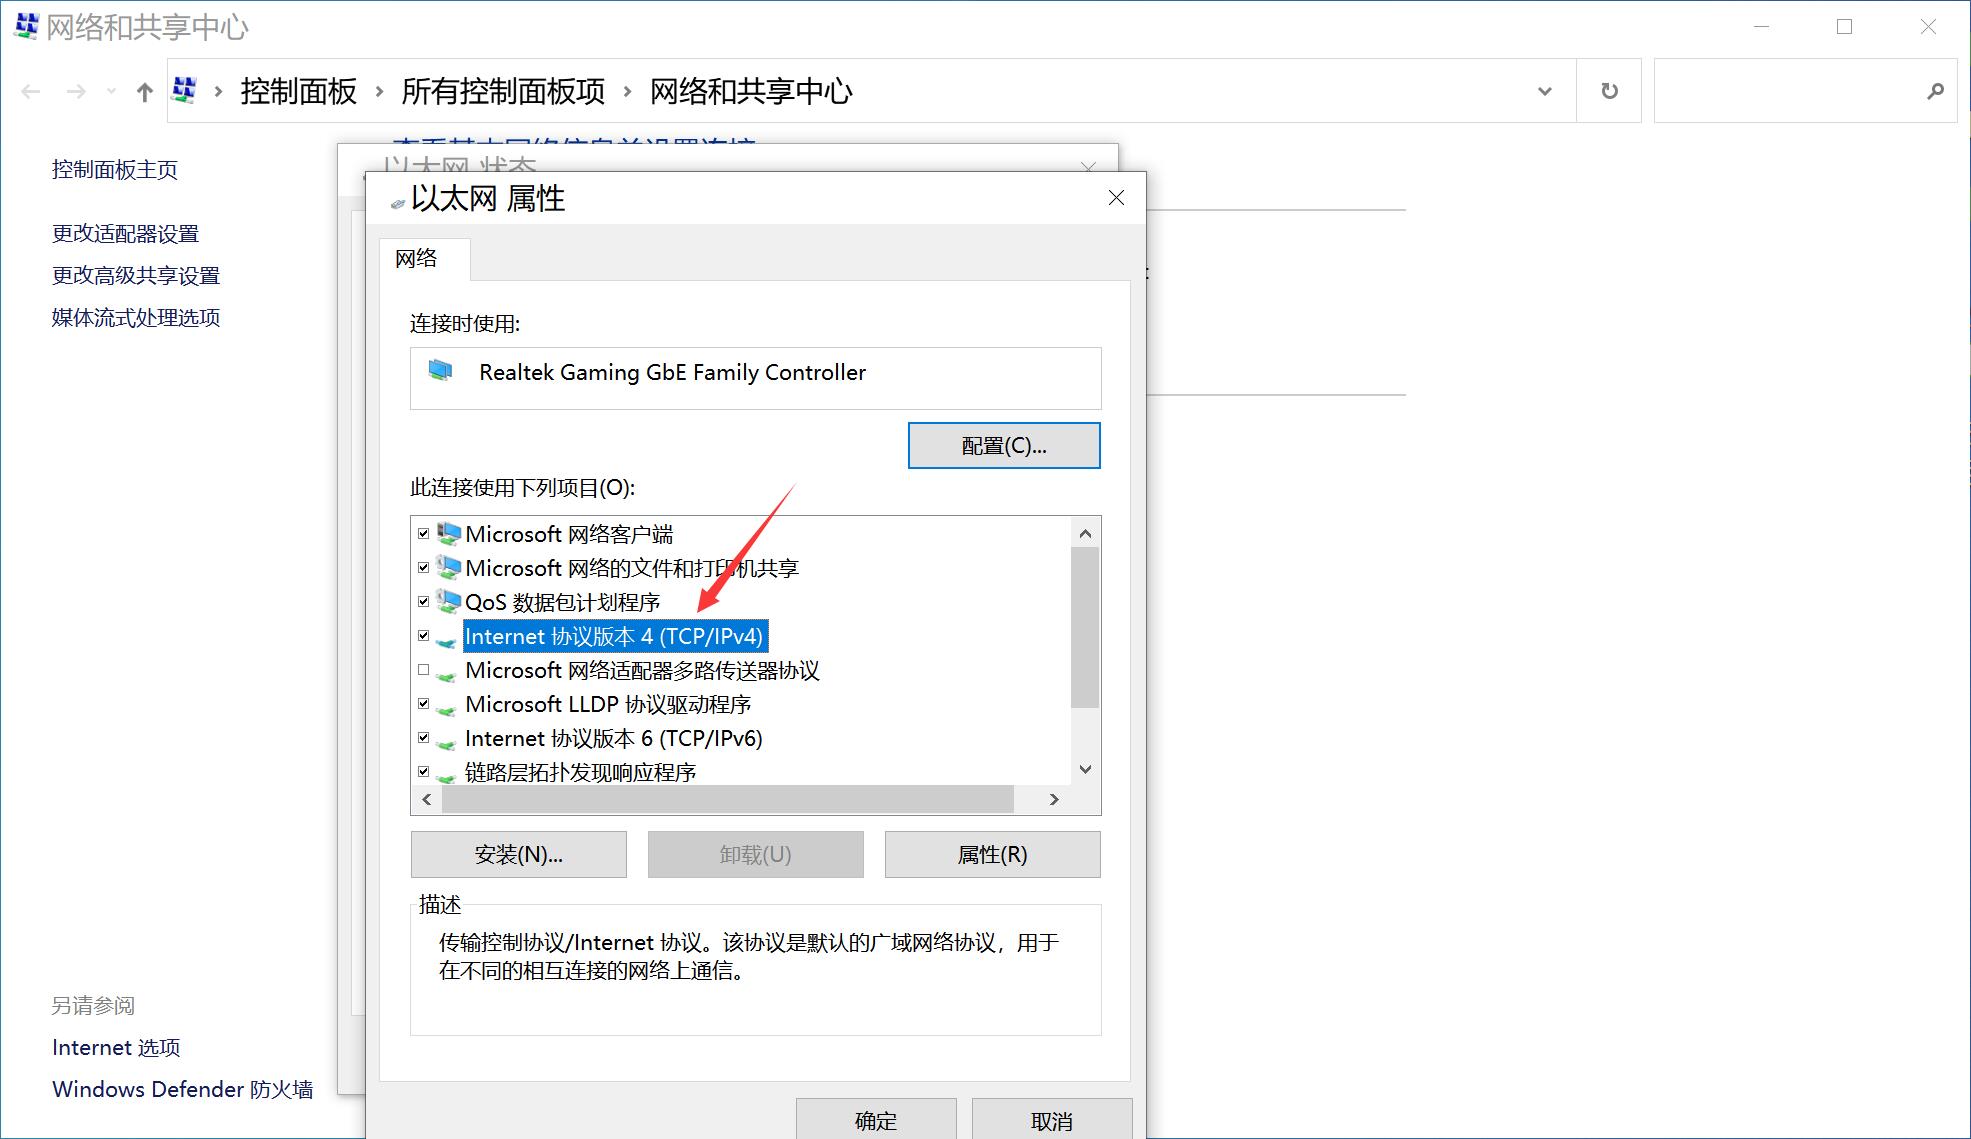Toggle Internet 协议版本 6 checkbox
This screenshot has height=1139, width=1971.
(423, 738)
